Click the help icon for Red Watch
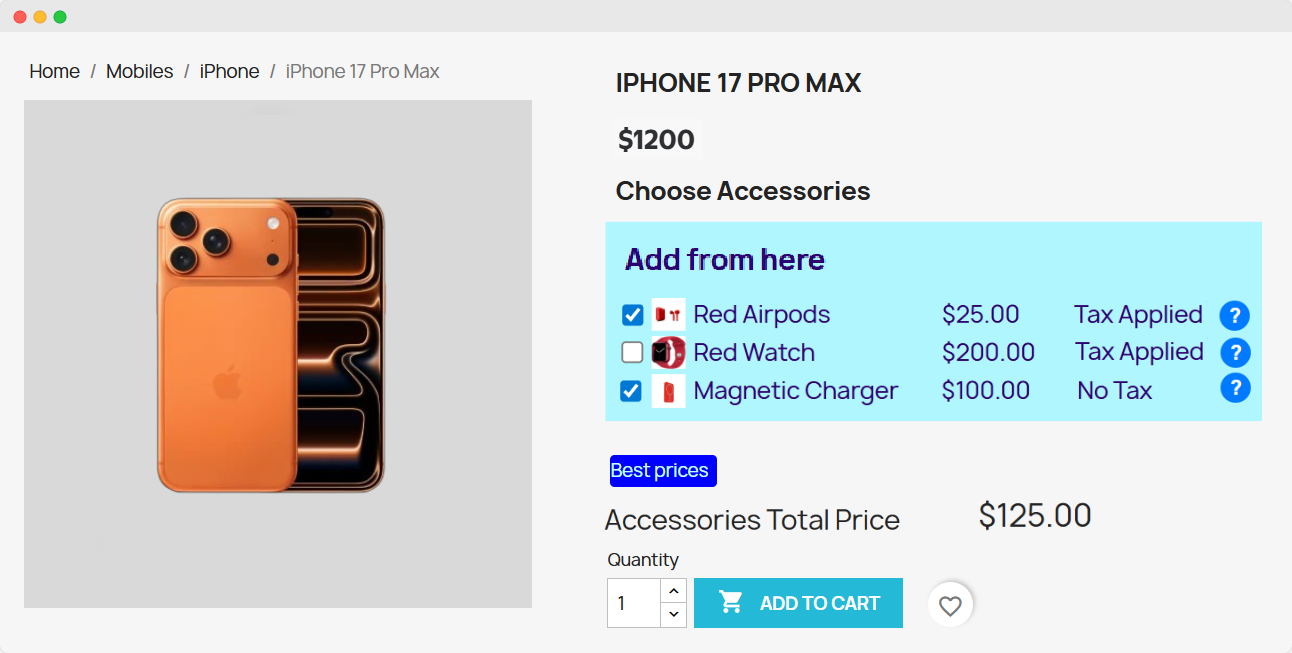The height and width of the screenshot is (653, 1292). 1235,353
